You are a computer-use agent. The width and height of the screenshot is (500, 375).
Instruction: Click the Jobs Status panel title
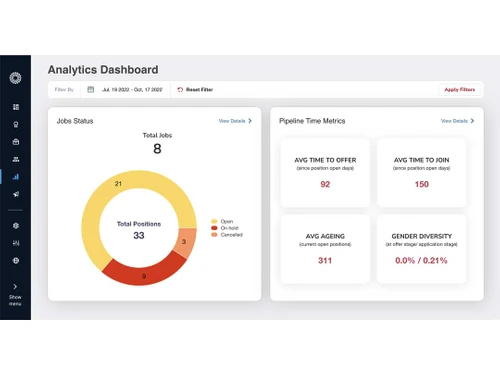tap(75, 121)
